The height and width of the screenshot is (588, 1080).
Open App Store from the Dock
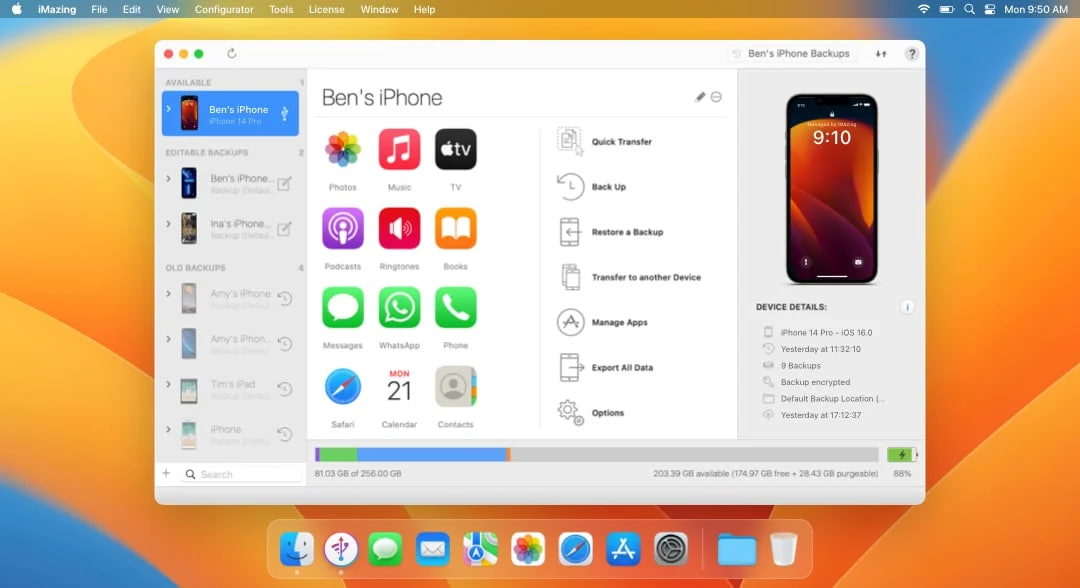coord(623,549)
